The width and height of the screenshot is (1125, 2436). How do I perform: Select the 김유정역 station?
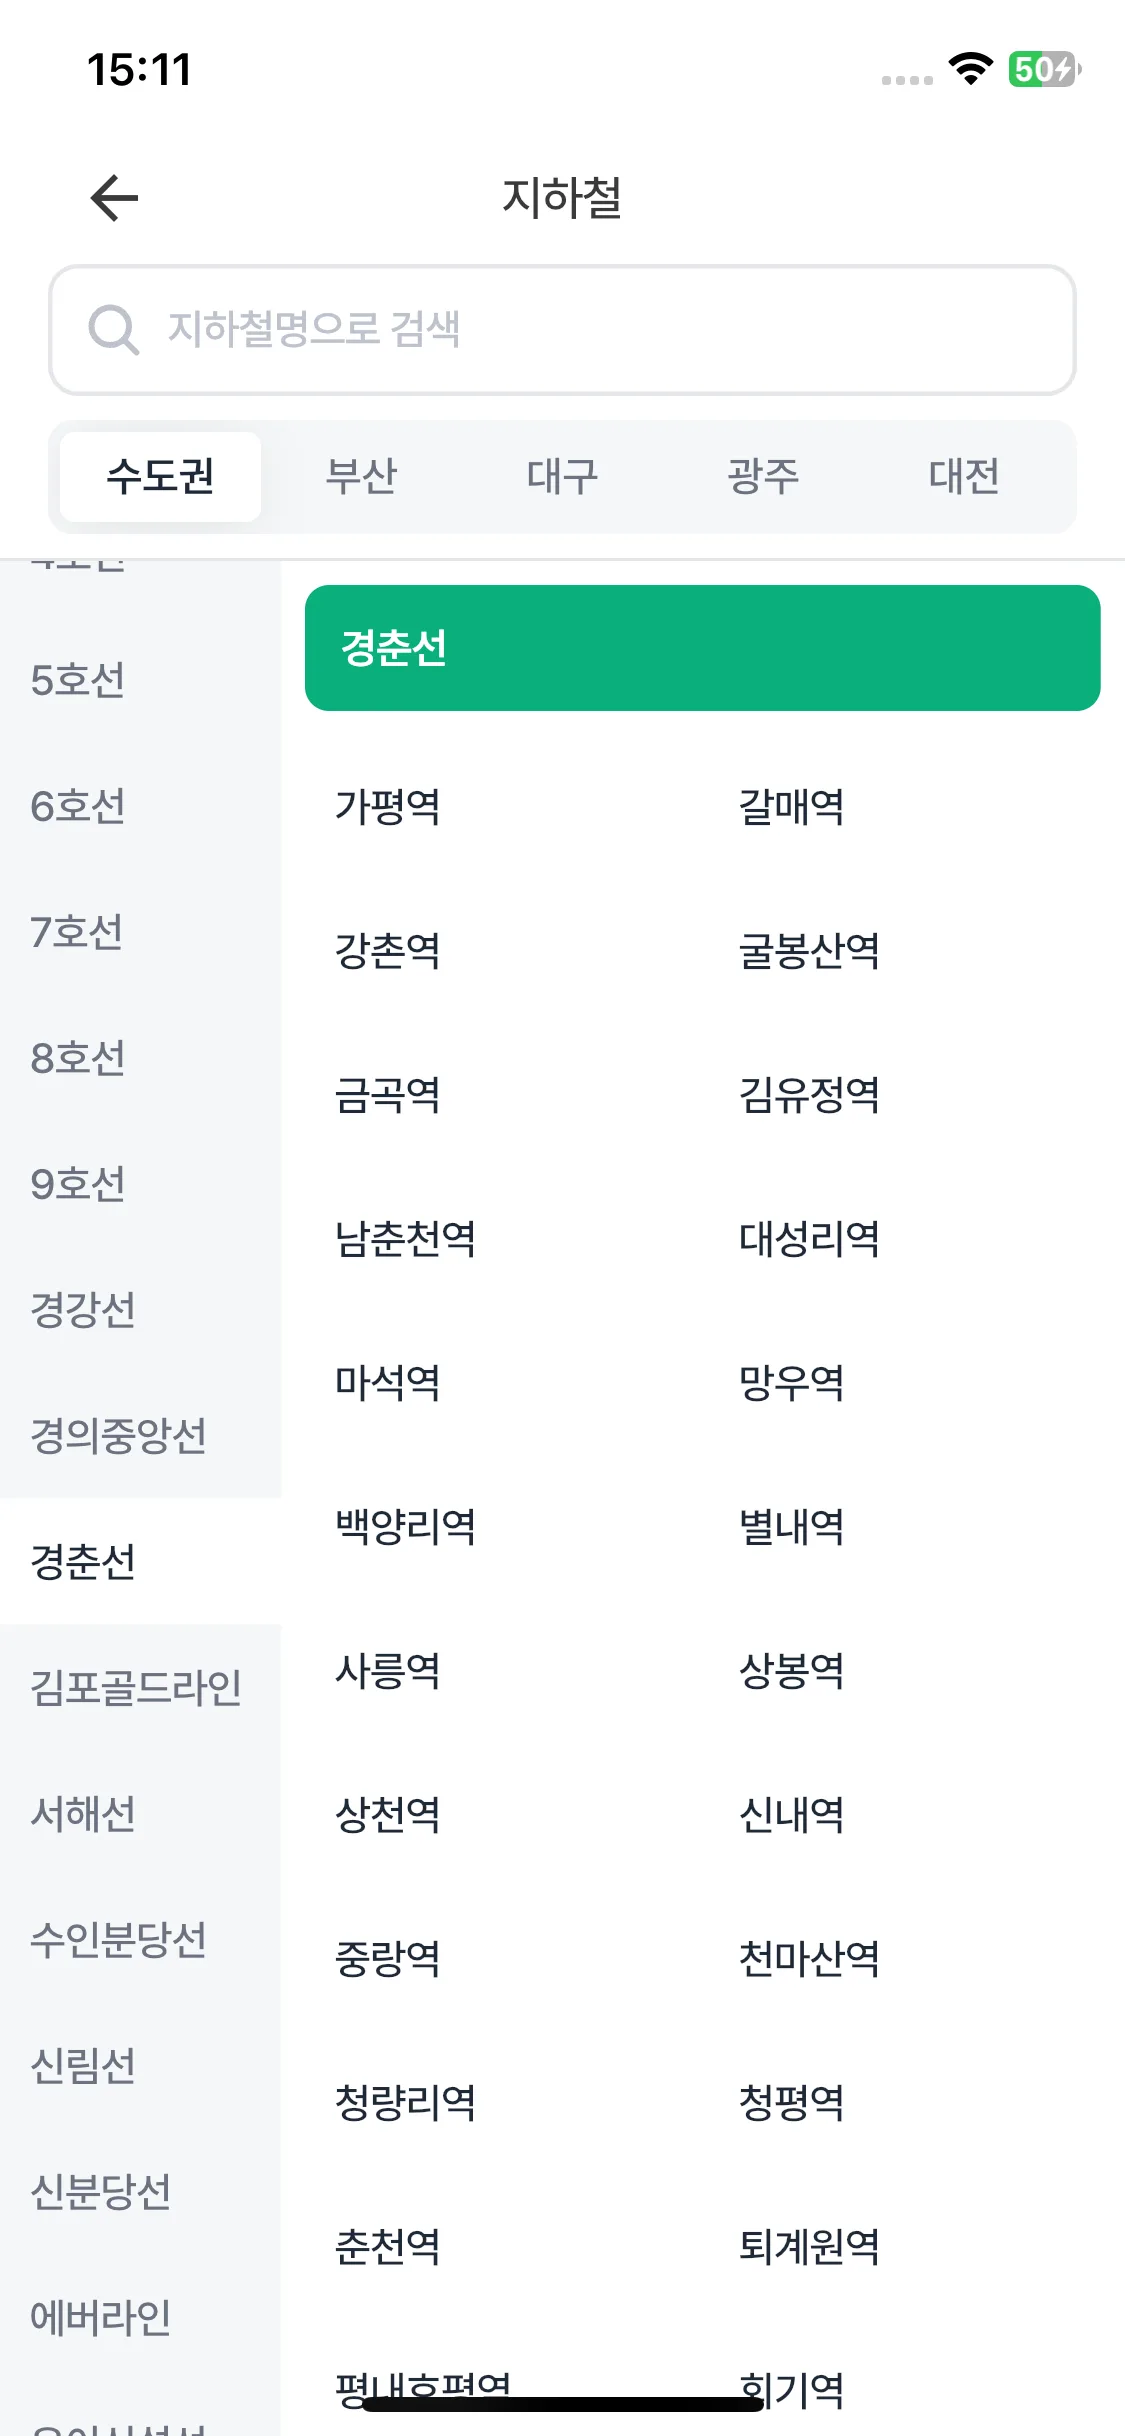click(809, 1095)
